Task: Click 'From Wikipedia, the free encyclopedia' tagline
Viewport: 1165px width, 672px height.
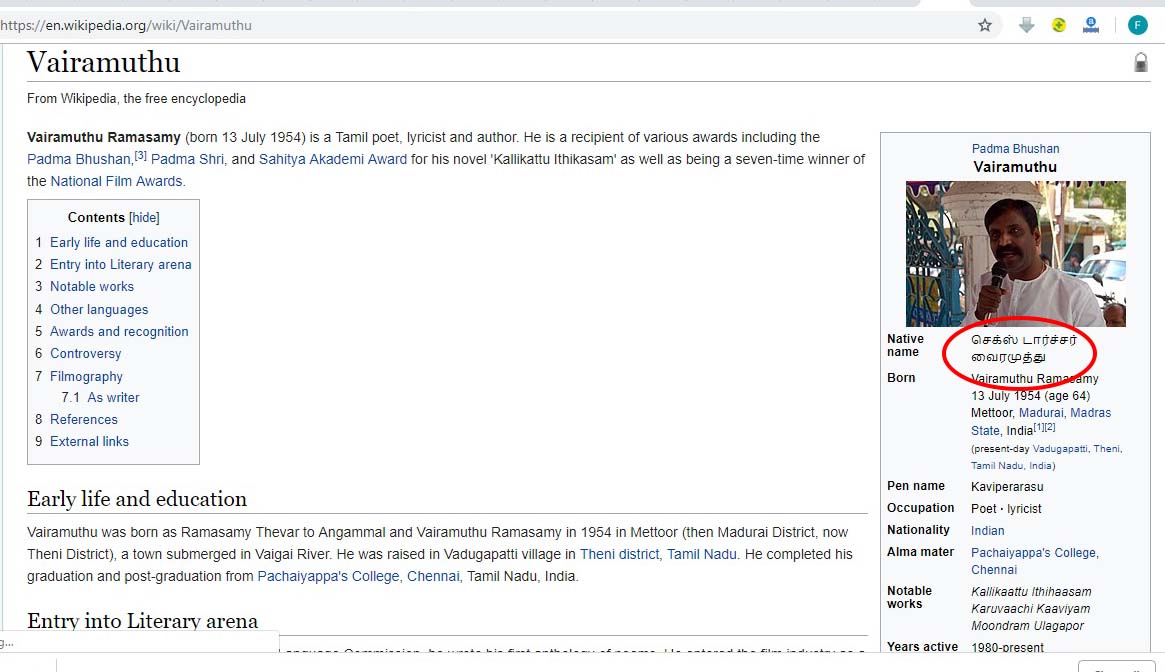Action: (136, 99)
